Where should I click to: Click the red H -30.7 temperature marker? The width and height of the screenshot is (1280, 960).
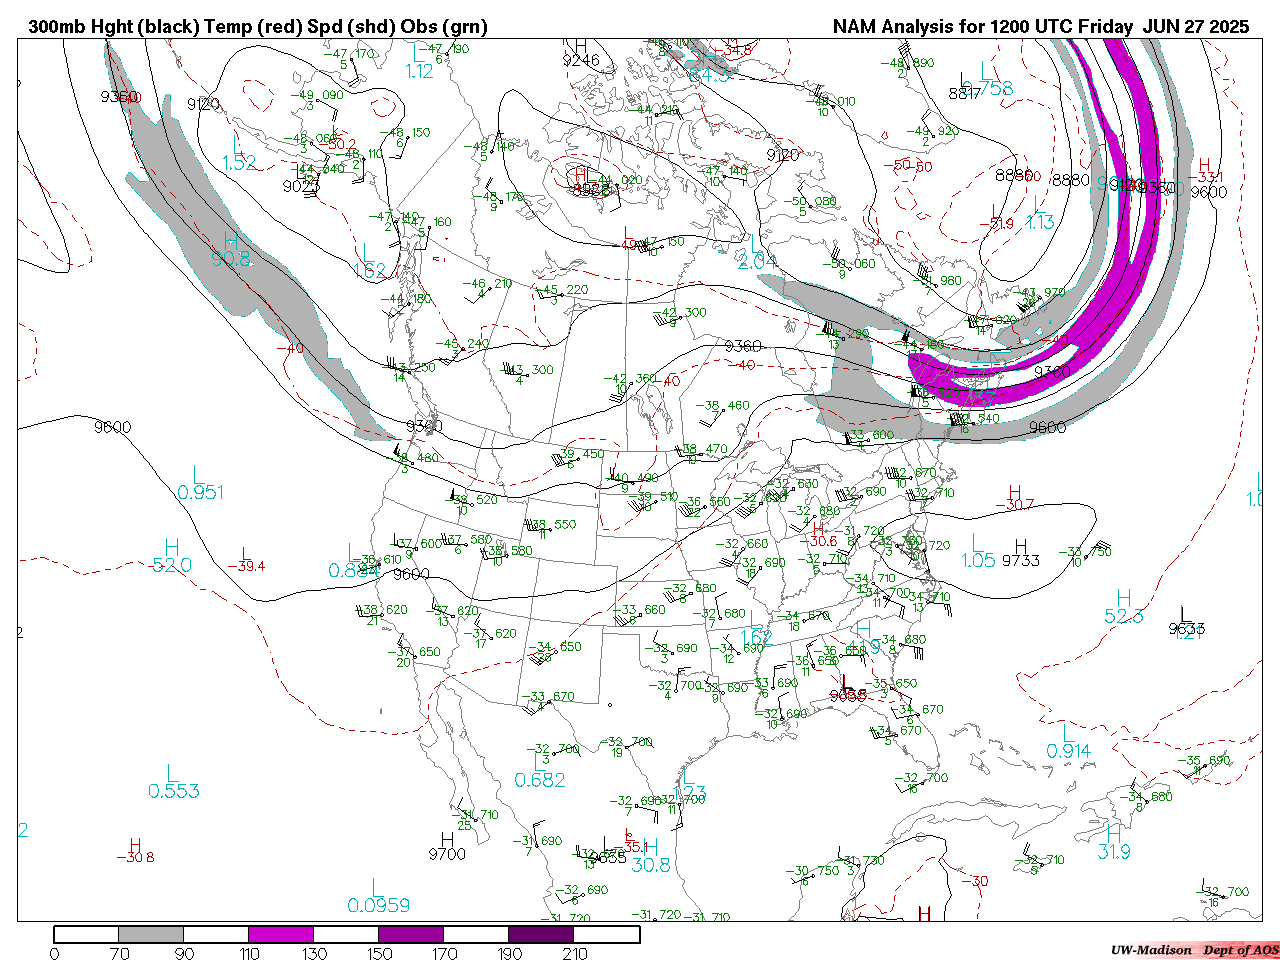(x=1014, y=498)
